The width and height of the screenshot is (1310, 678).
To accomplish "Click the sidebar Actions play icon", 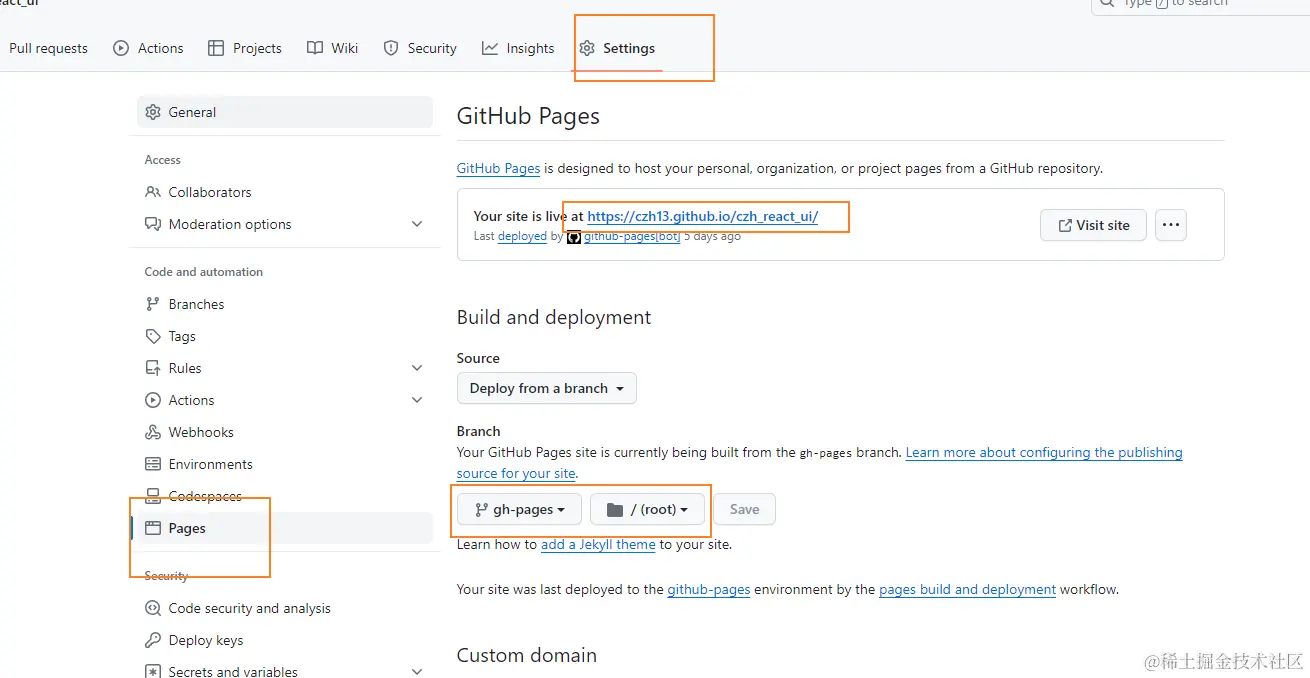I will tap(153, 400).
